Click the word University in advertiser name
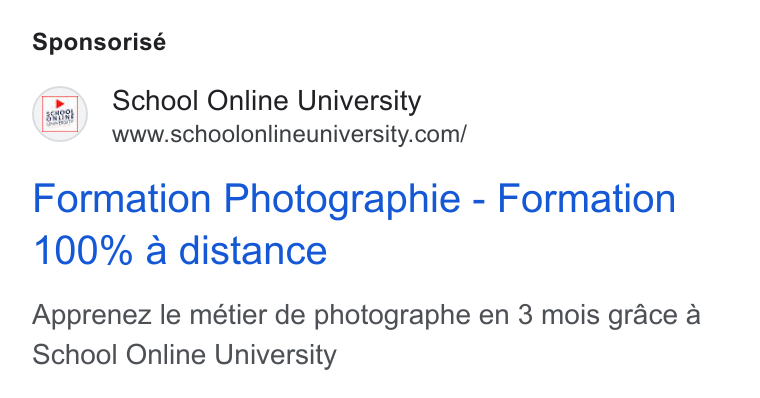This screenshot has height=398, width=760. point(359,101)
